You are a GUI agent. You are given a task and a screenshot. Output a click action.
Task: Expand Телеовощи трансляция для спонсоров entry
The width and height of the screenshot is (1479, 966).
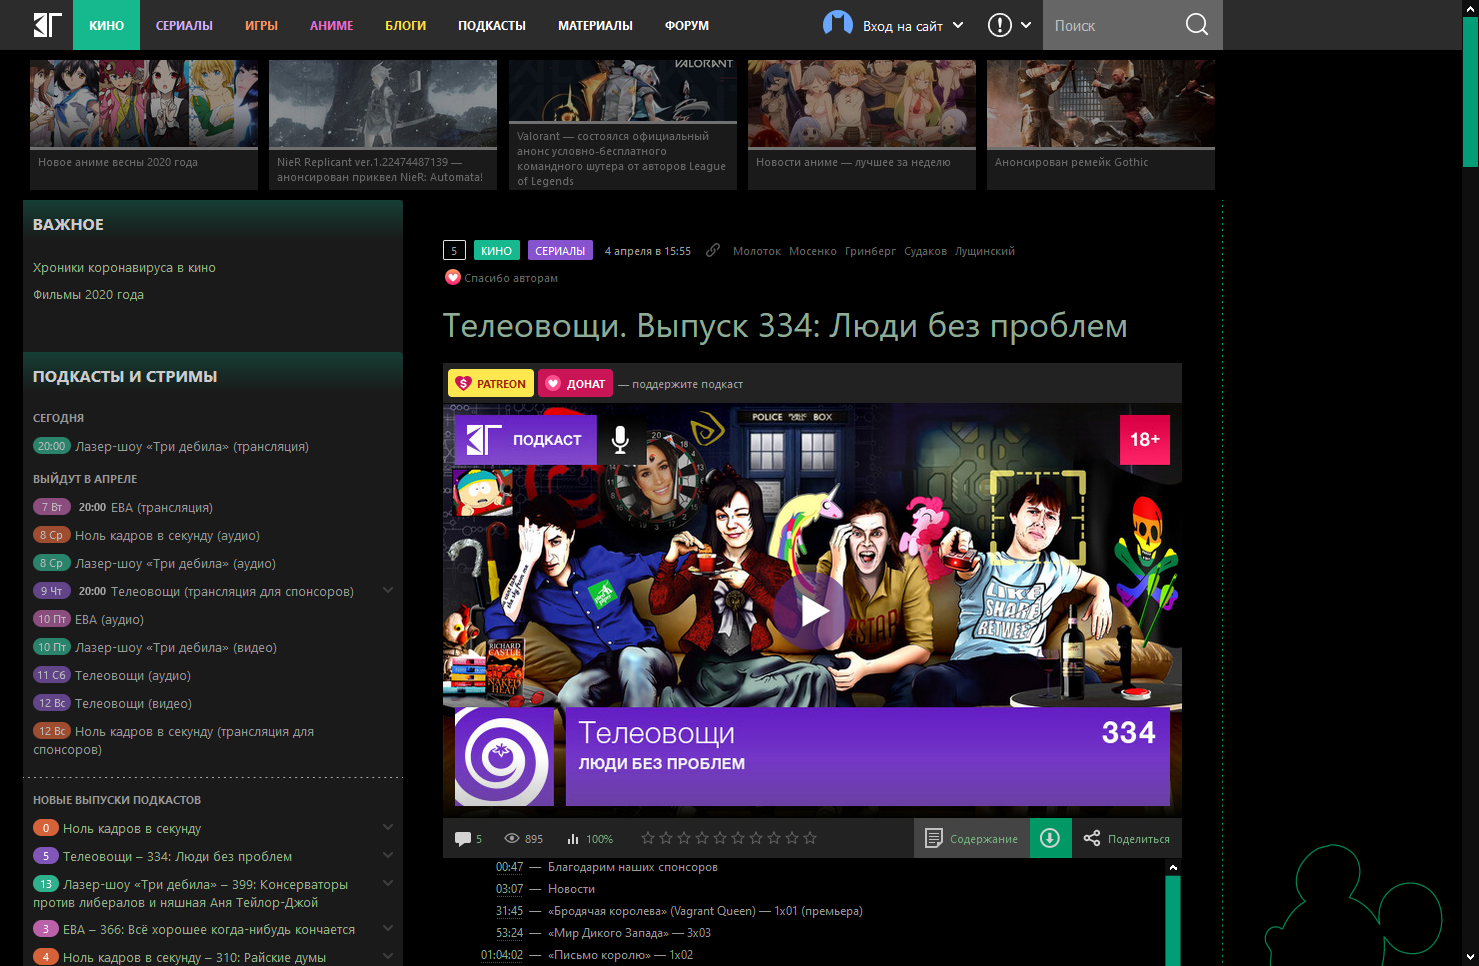(388, 591)
